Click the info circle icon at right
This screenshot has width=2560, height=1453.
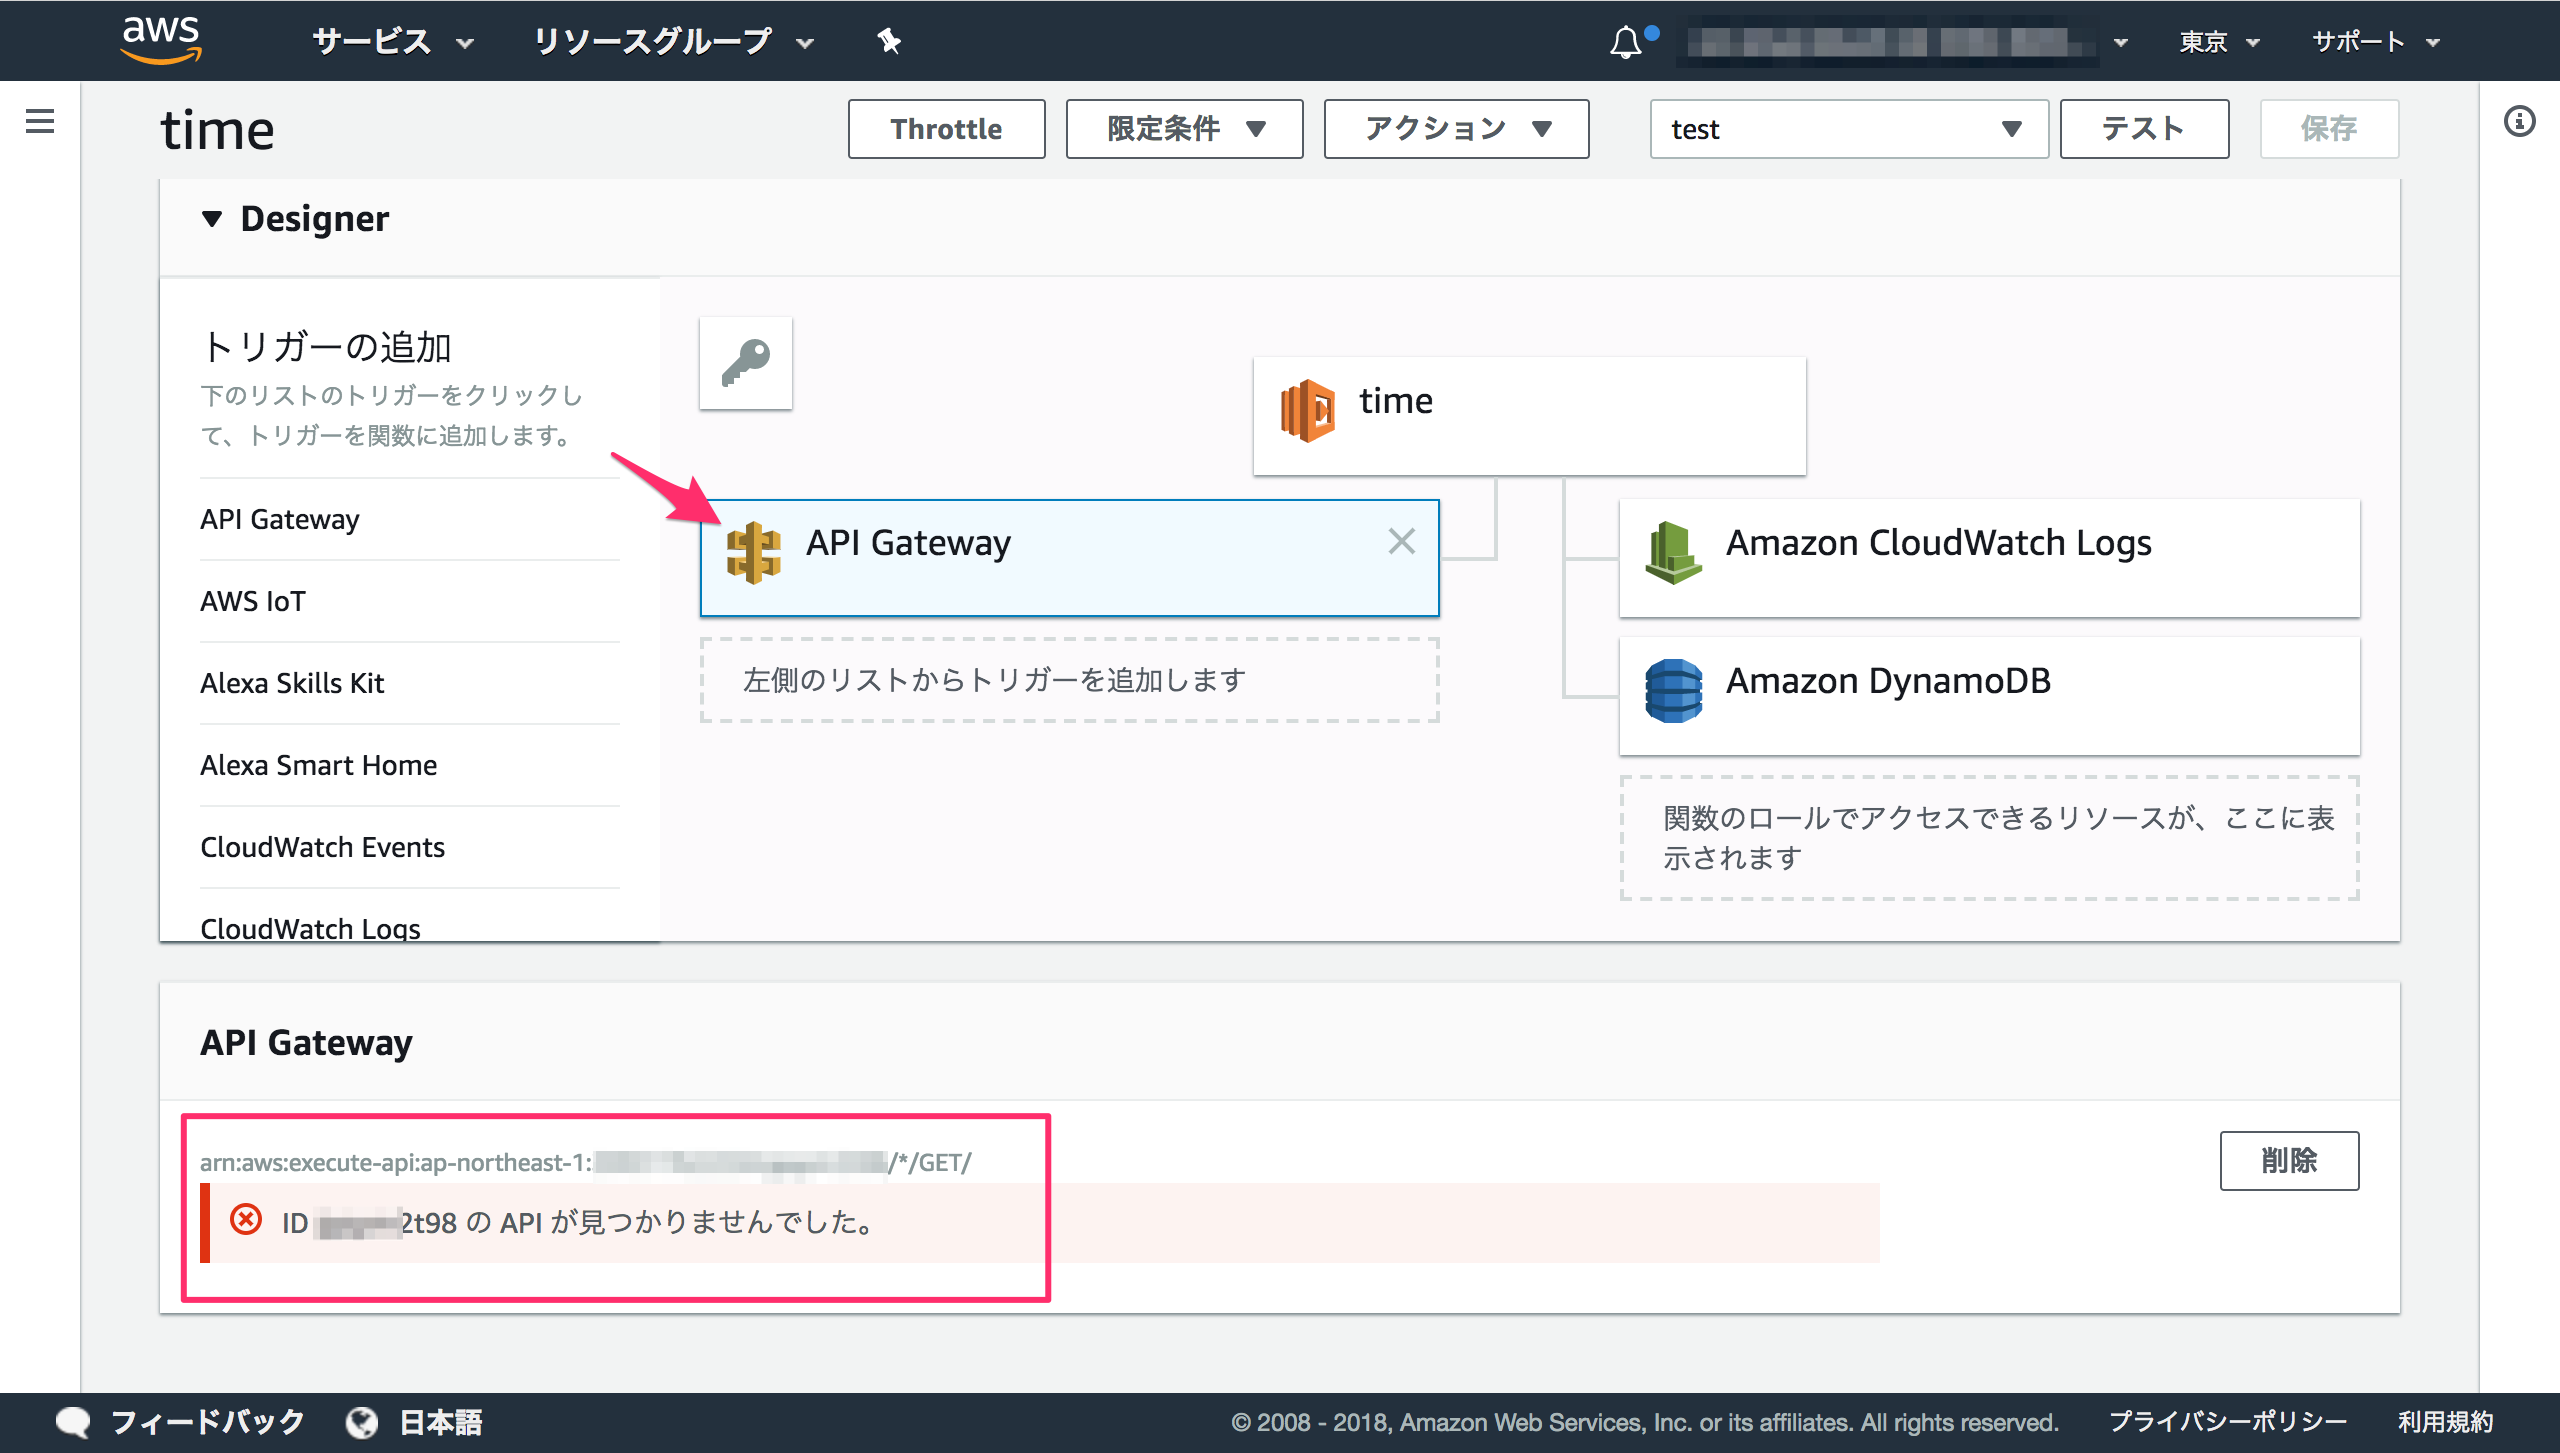coord(2519,122)
